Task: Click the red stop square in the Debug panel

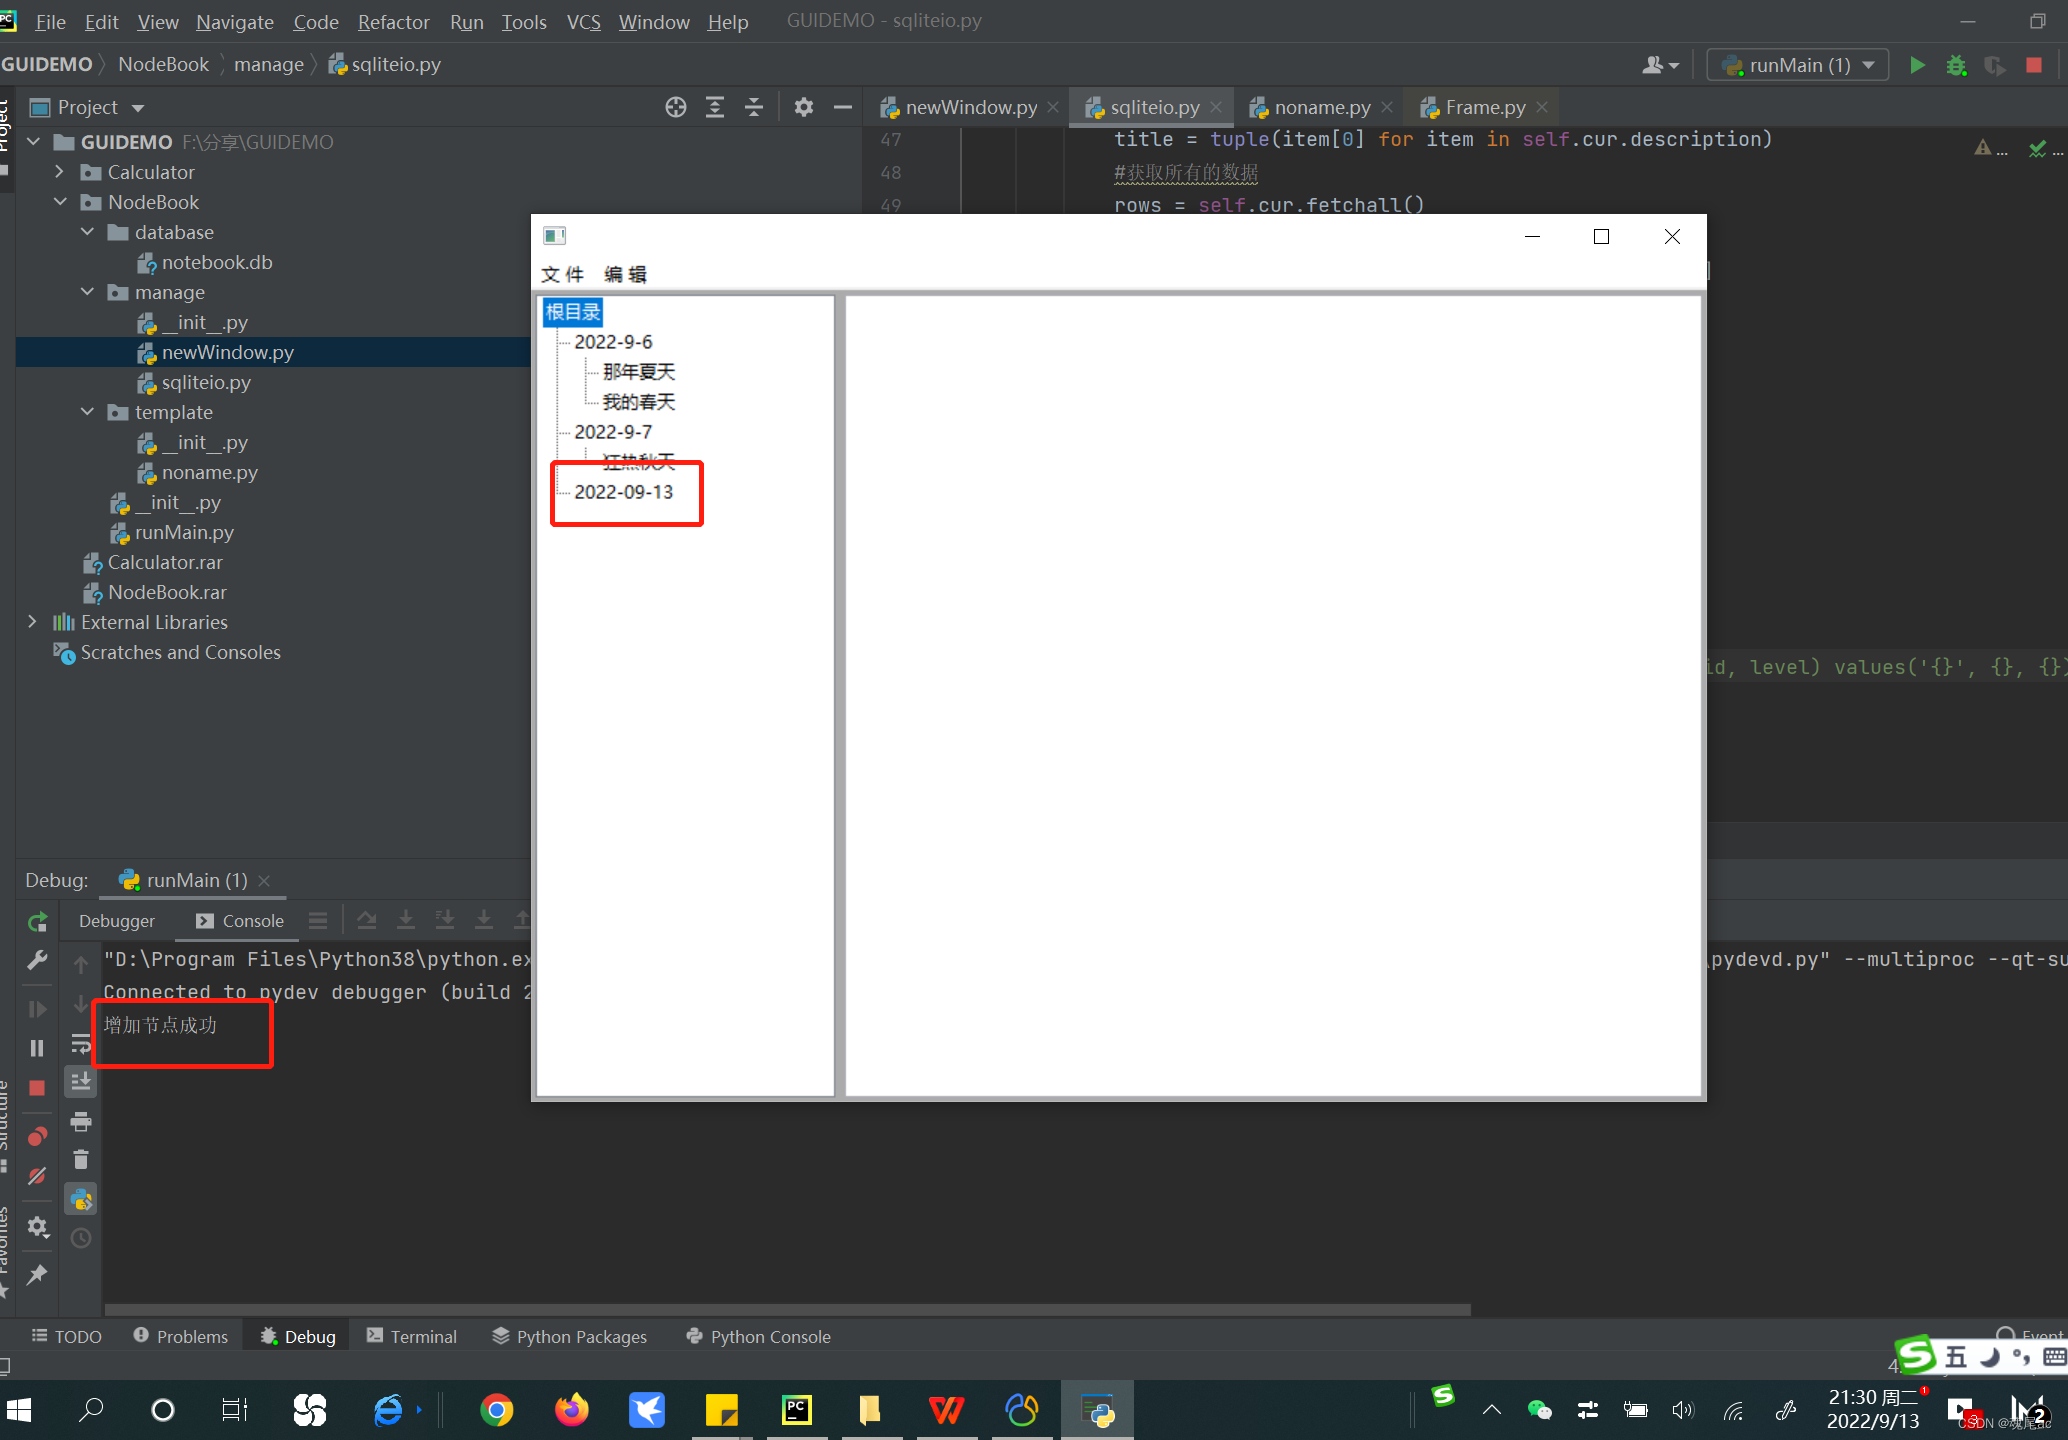Action: (x=37, y=1088)
